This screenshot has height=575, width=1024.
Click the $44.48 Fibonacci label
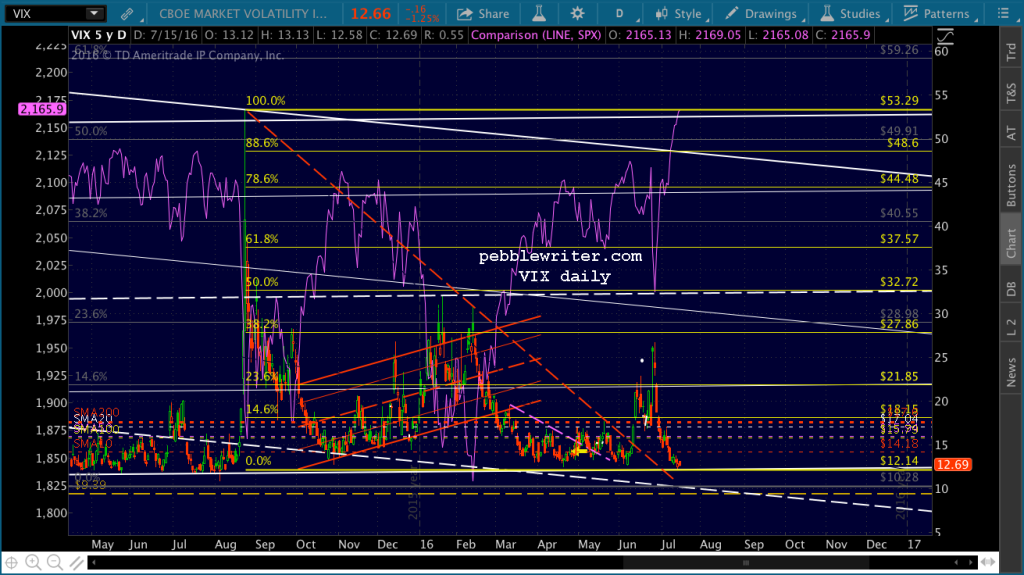point(899,179)
